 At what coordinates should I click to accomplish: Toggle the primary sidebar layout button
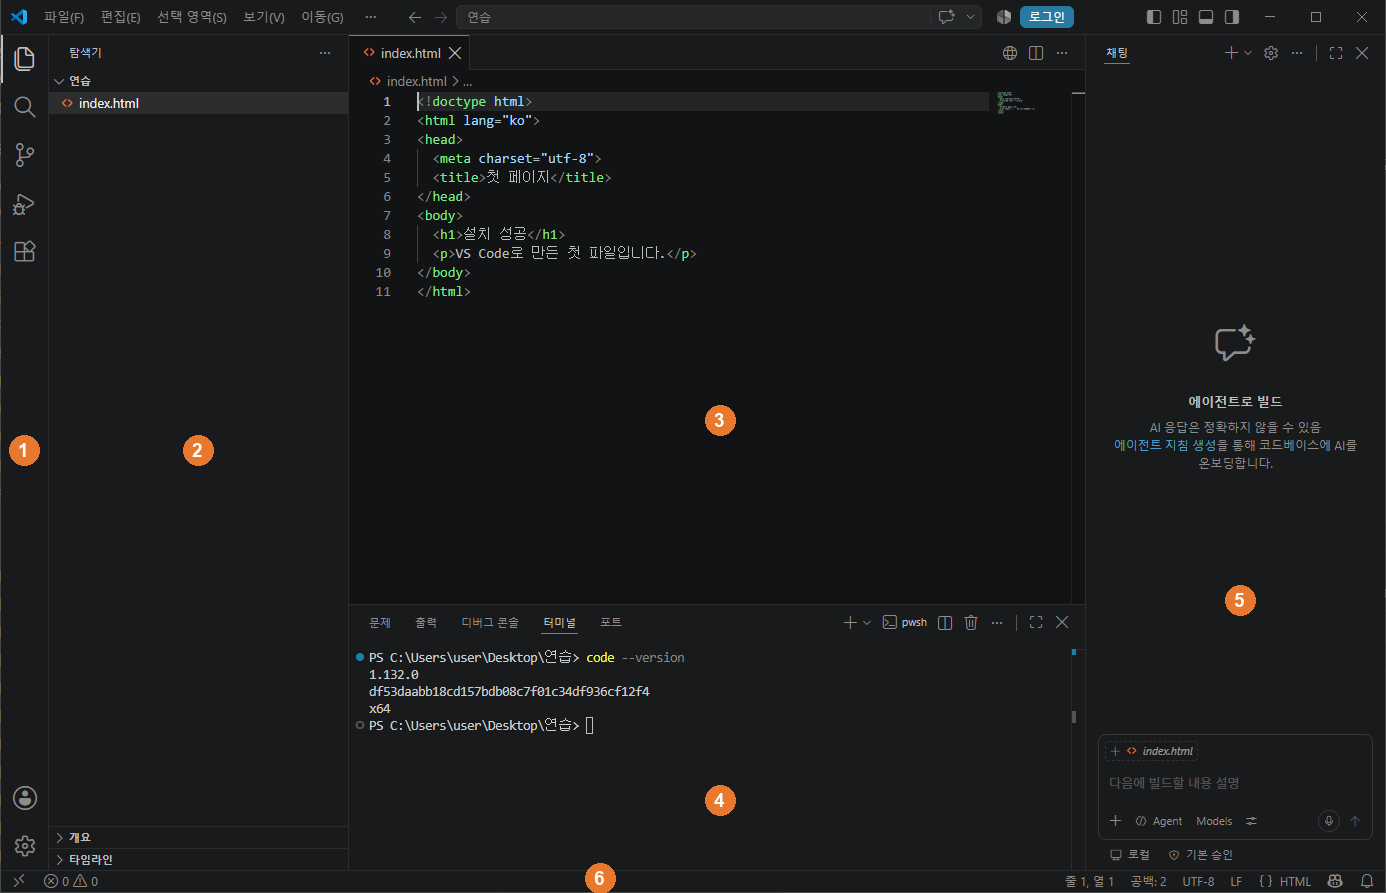(1153, 17)
